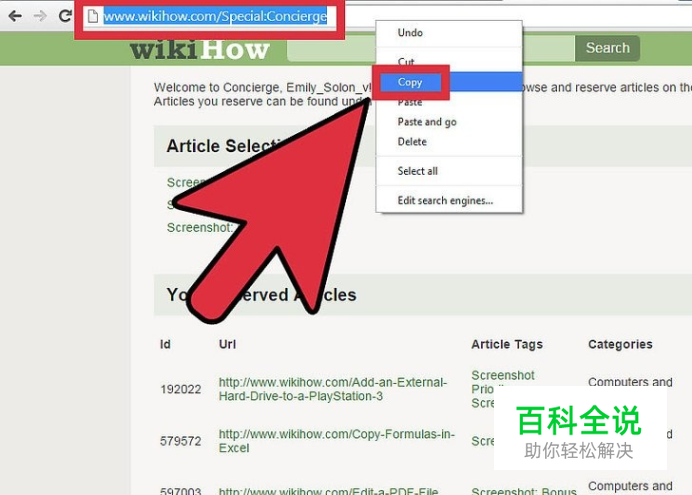
Task: Reload the page with the refresh icon
Action: tap(65, 16)
